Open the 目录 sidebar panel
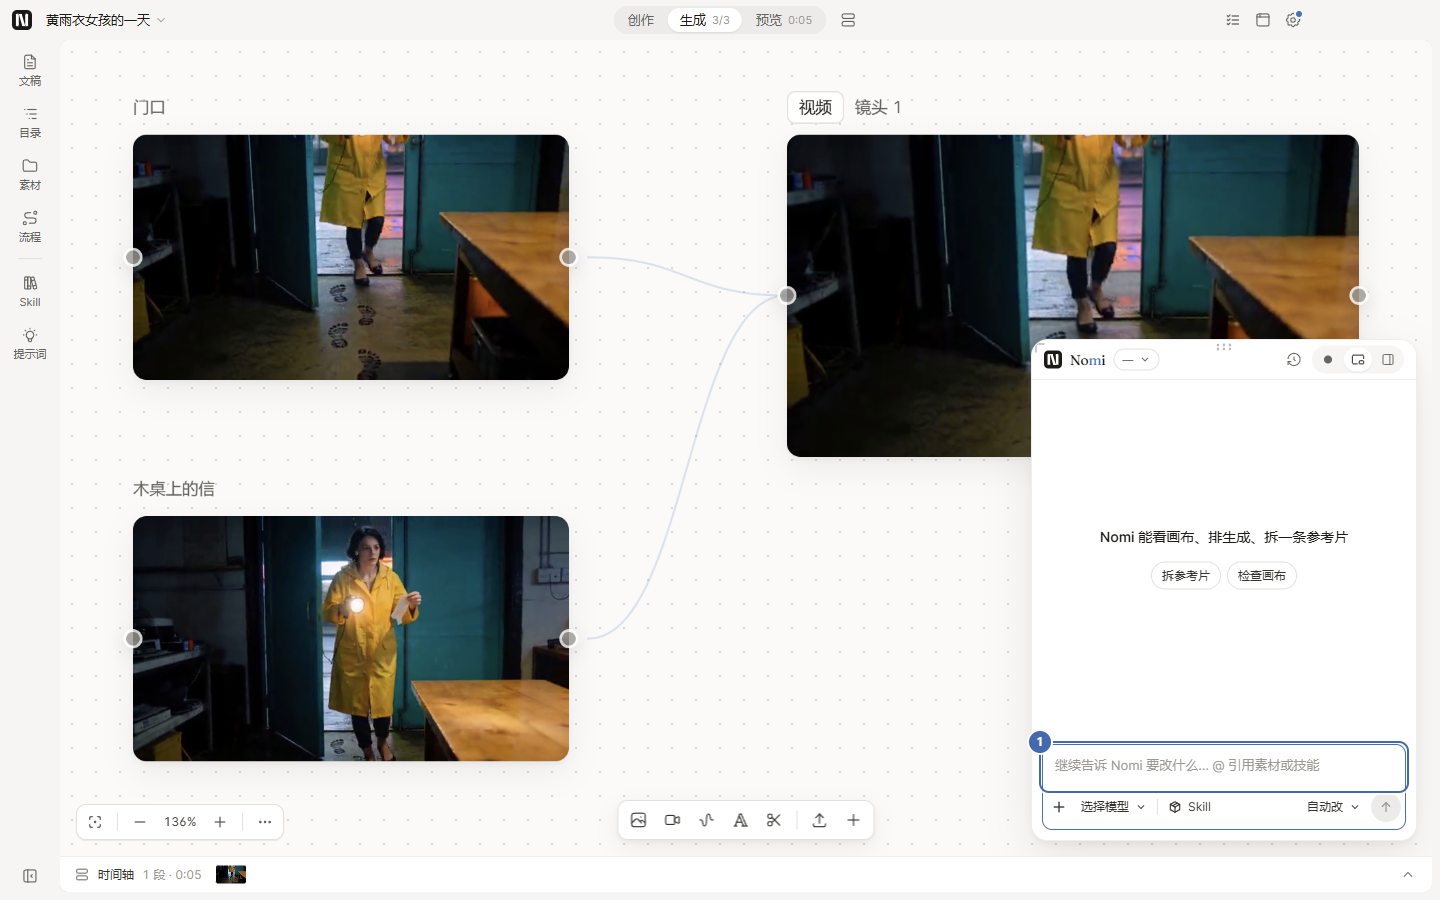Image resolution: width=1440 pixels, height=900 pixels. [30, 122]
